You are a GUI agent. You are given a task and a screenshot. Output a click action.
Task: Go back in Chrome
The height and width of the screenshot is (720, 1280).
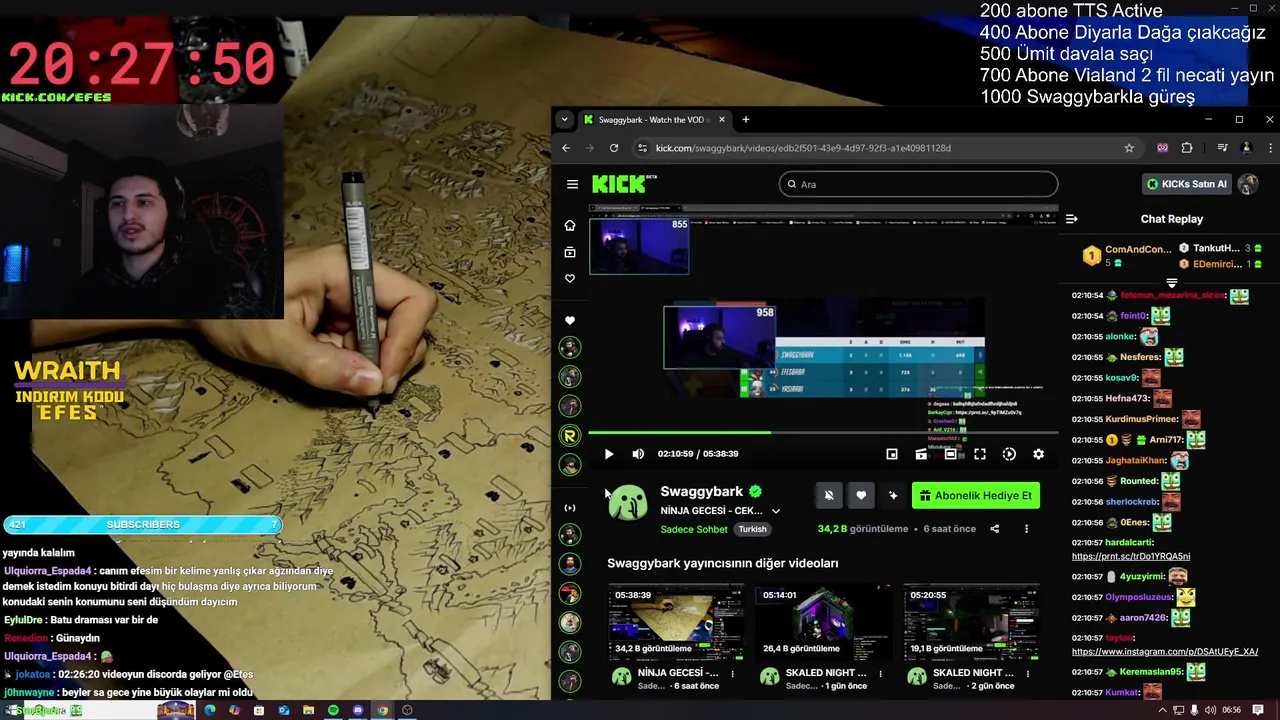(566, 148)
